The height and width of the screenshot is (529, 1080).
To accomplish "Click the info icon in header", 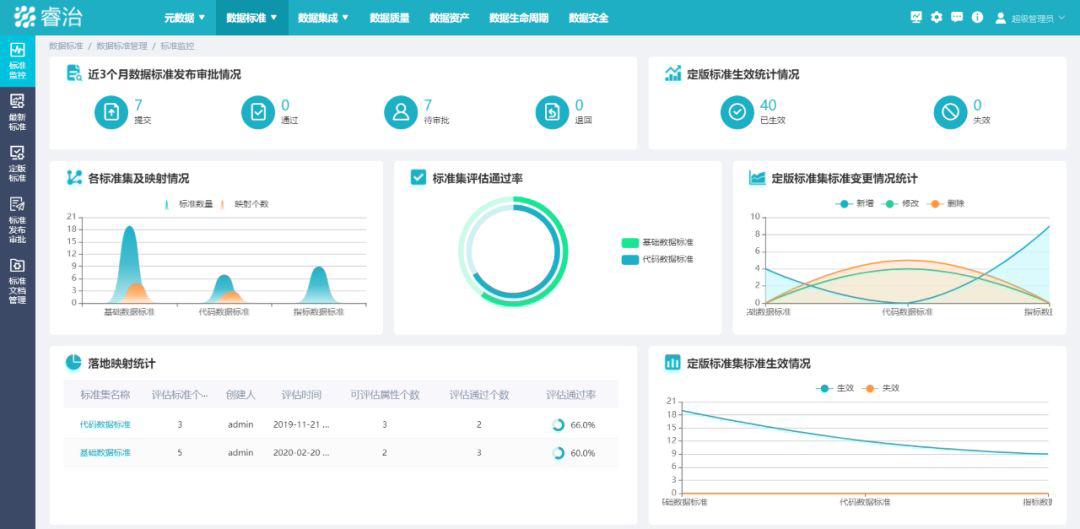I will point(977,18).
